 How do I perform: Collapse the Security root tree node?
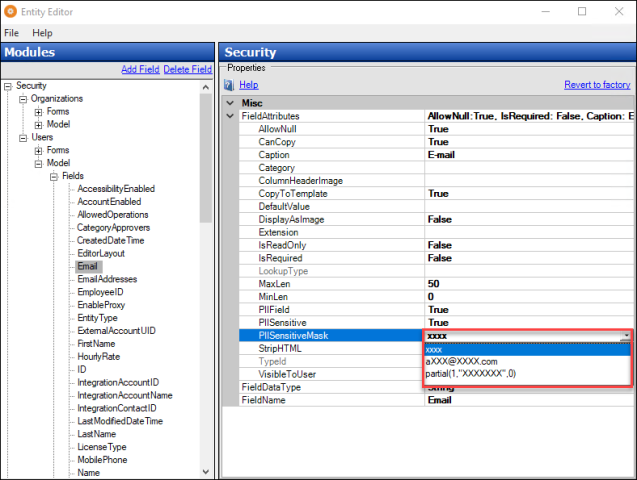[x=8, y=86]
